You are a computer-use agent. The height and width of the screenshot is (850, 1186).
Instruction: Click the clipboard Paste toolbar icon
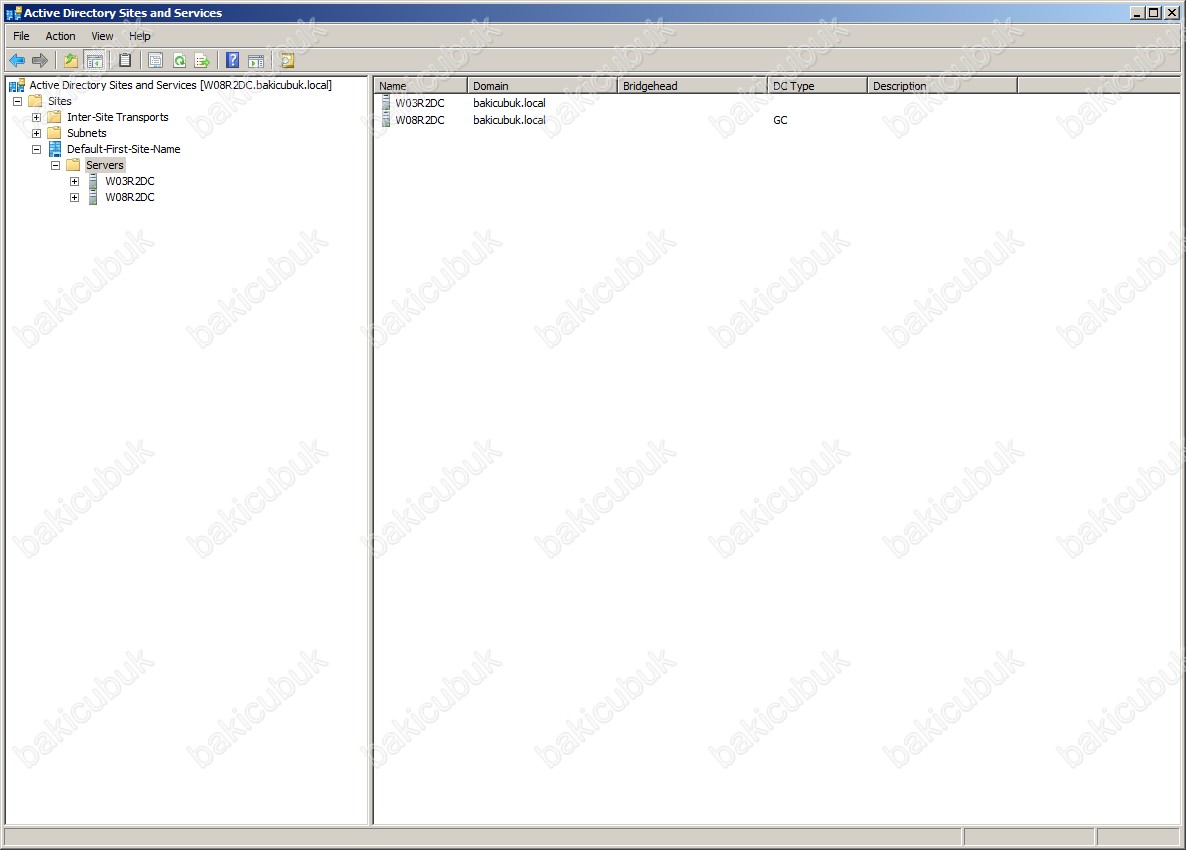click(126, 60)
